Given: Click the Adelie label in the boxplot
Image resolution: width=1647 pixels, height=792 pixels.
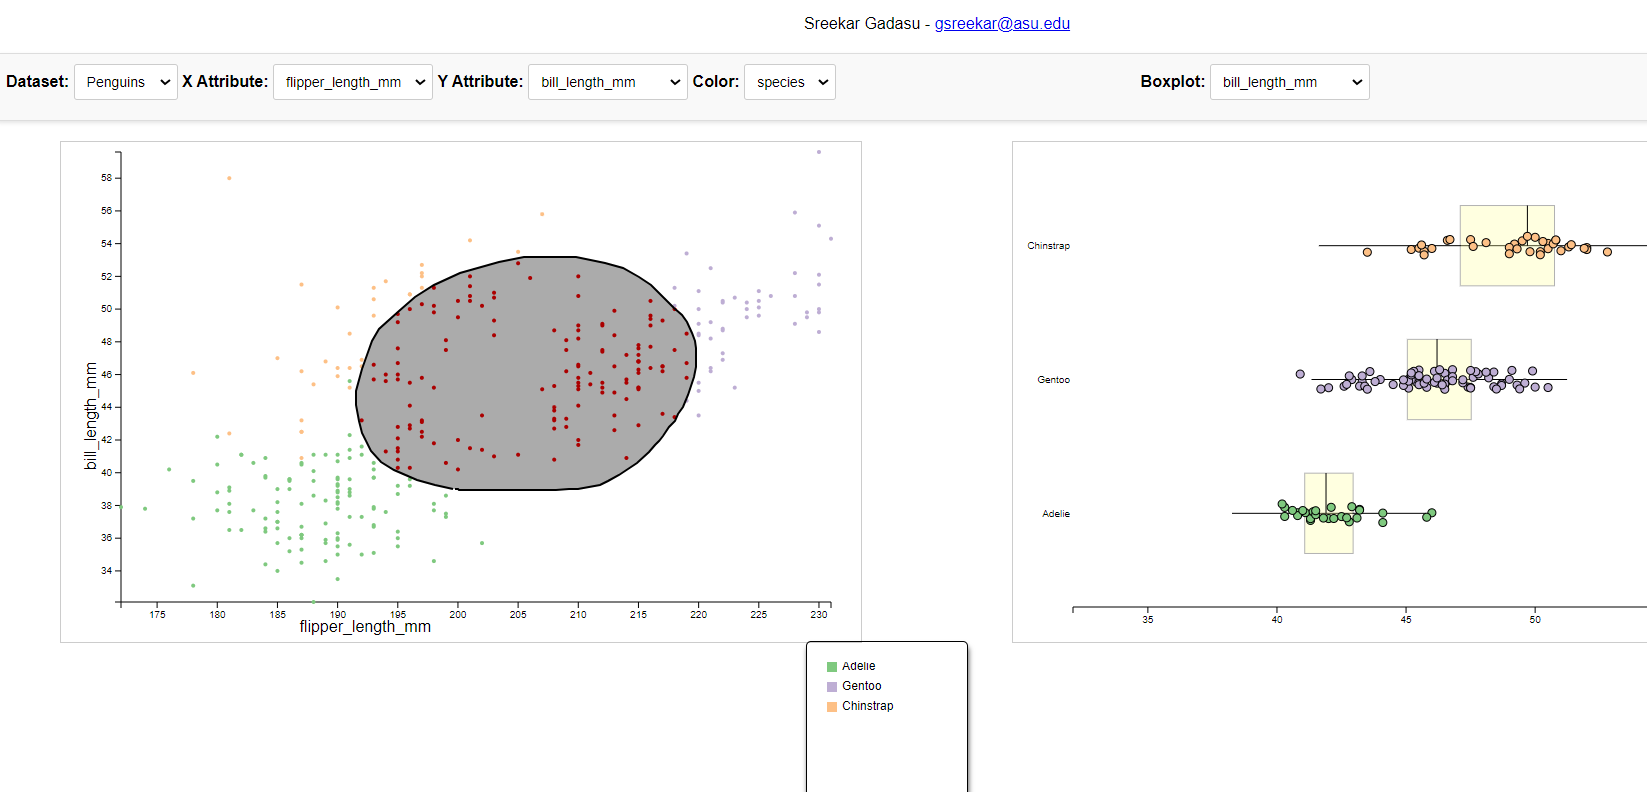Looking at the screenshot, I should click(x=1056, y=514).
